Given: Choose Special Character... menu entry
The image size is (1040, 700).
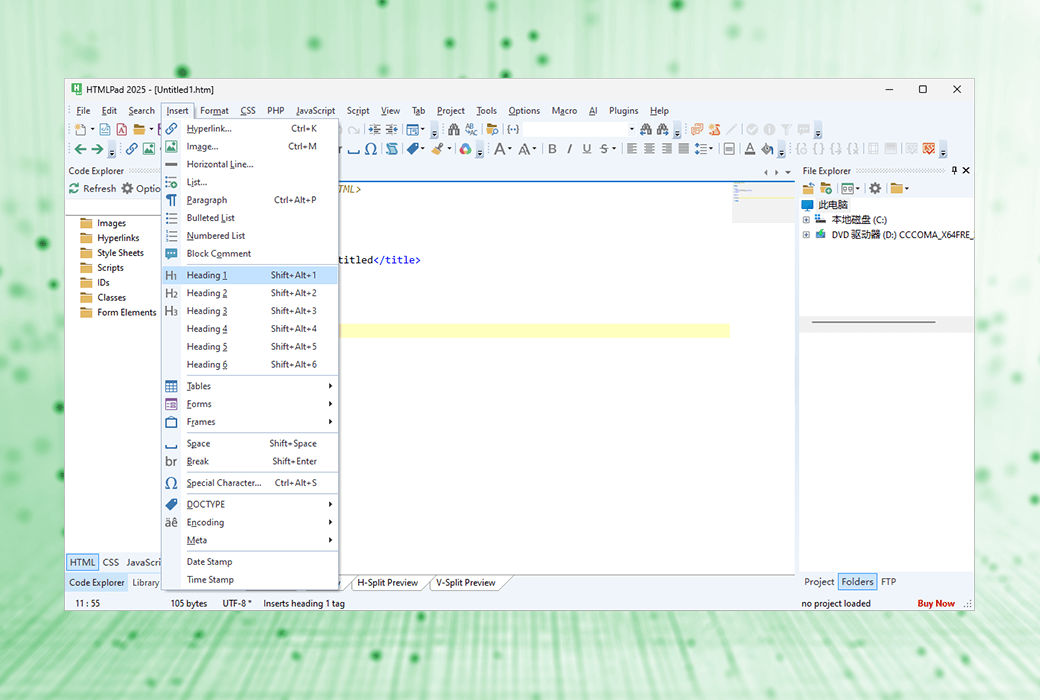Looking at the screenshot, I should click(250, 483).
